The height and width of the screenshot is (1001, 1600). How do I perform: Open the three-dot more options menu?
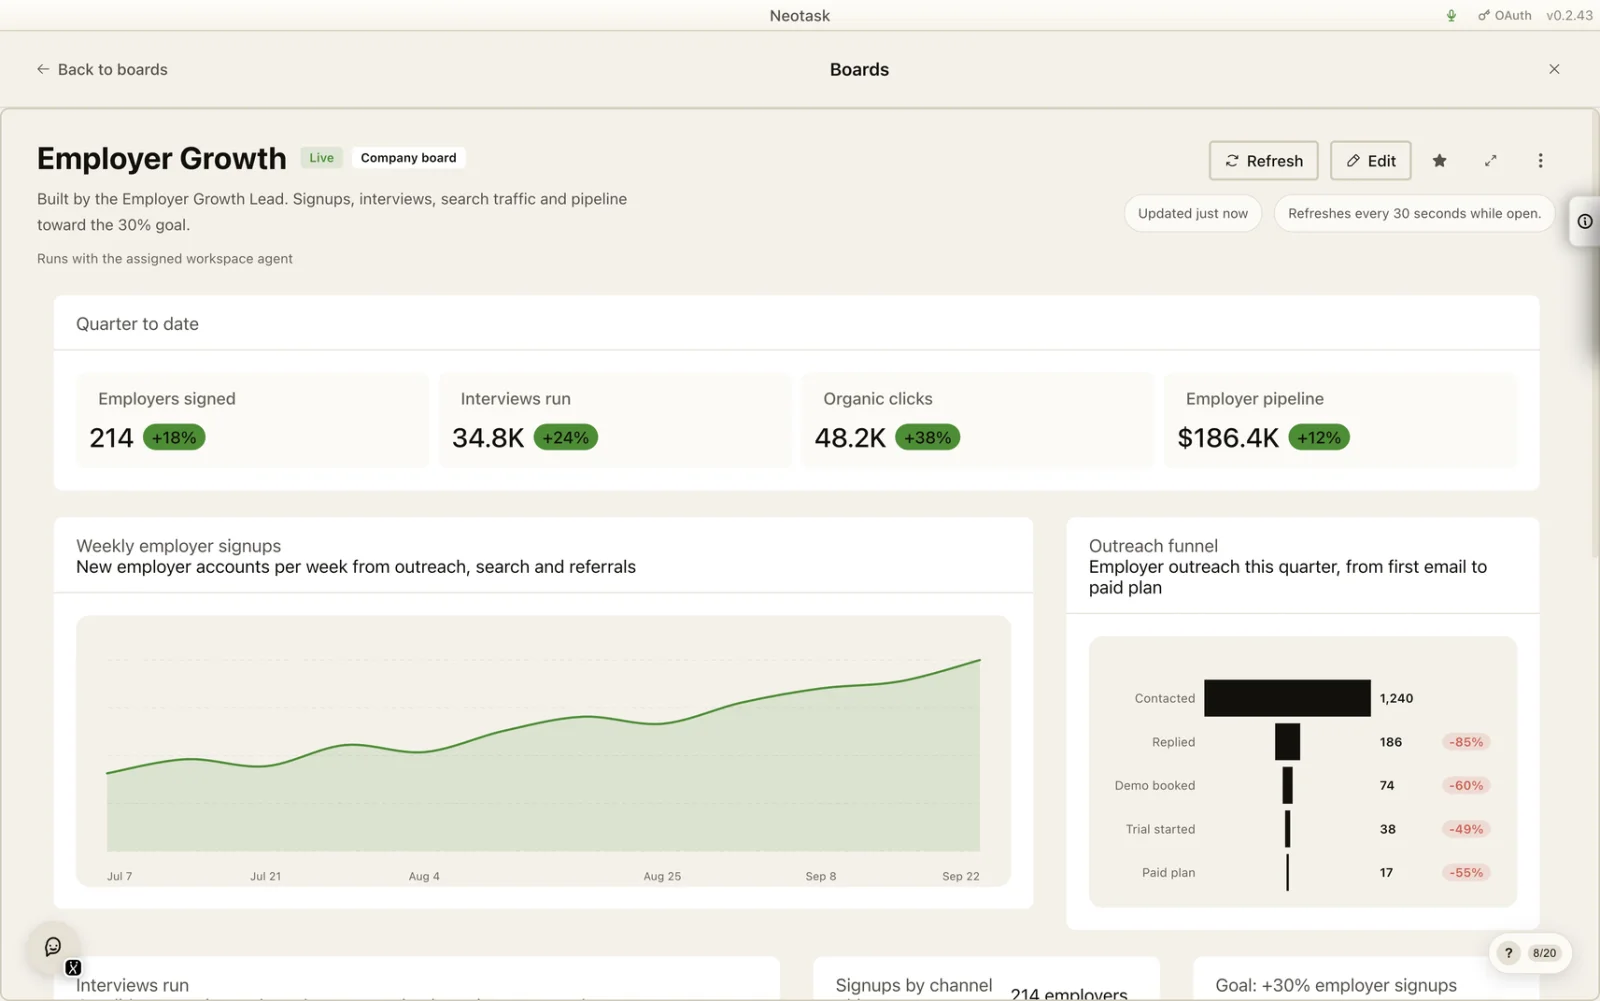pyautogui.click(x=1540, y=160)
